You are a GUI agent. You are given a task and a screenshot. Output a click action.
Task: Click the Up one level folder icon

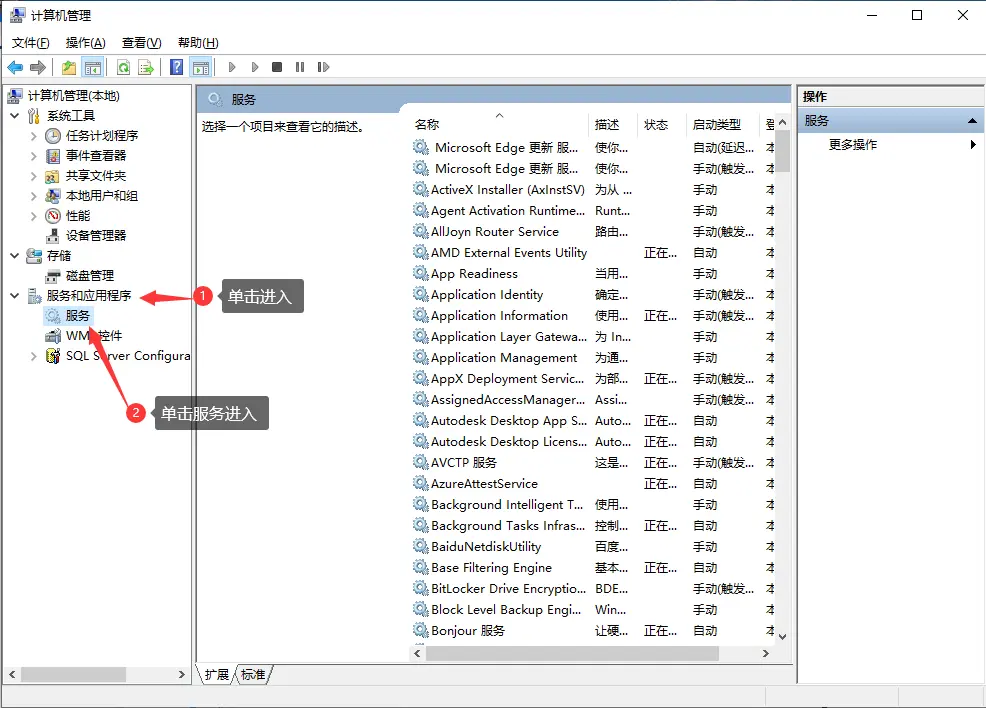(69, 67)
